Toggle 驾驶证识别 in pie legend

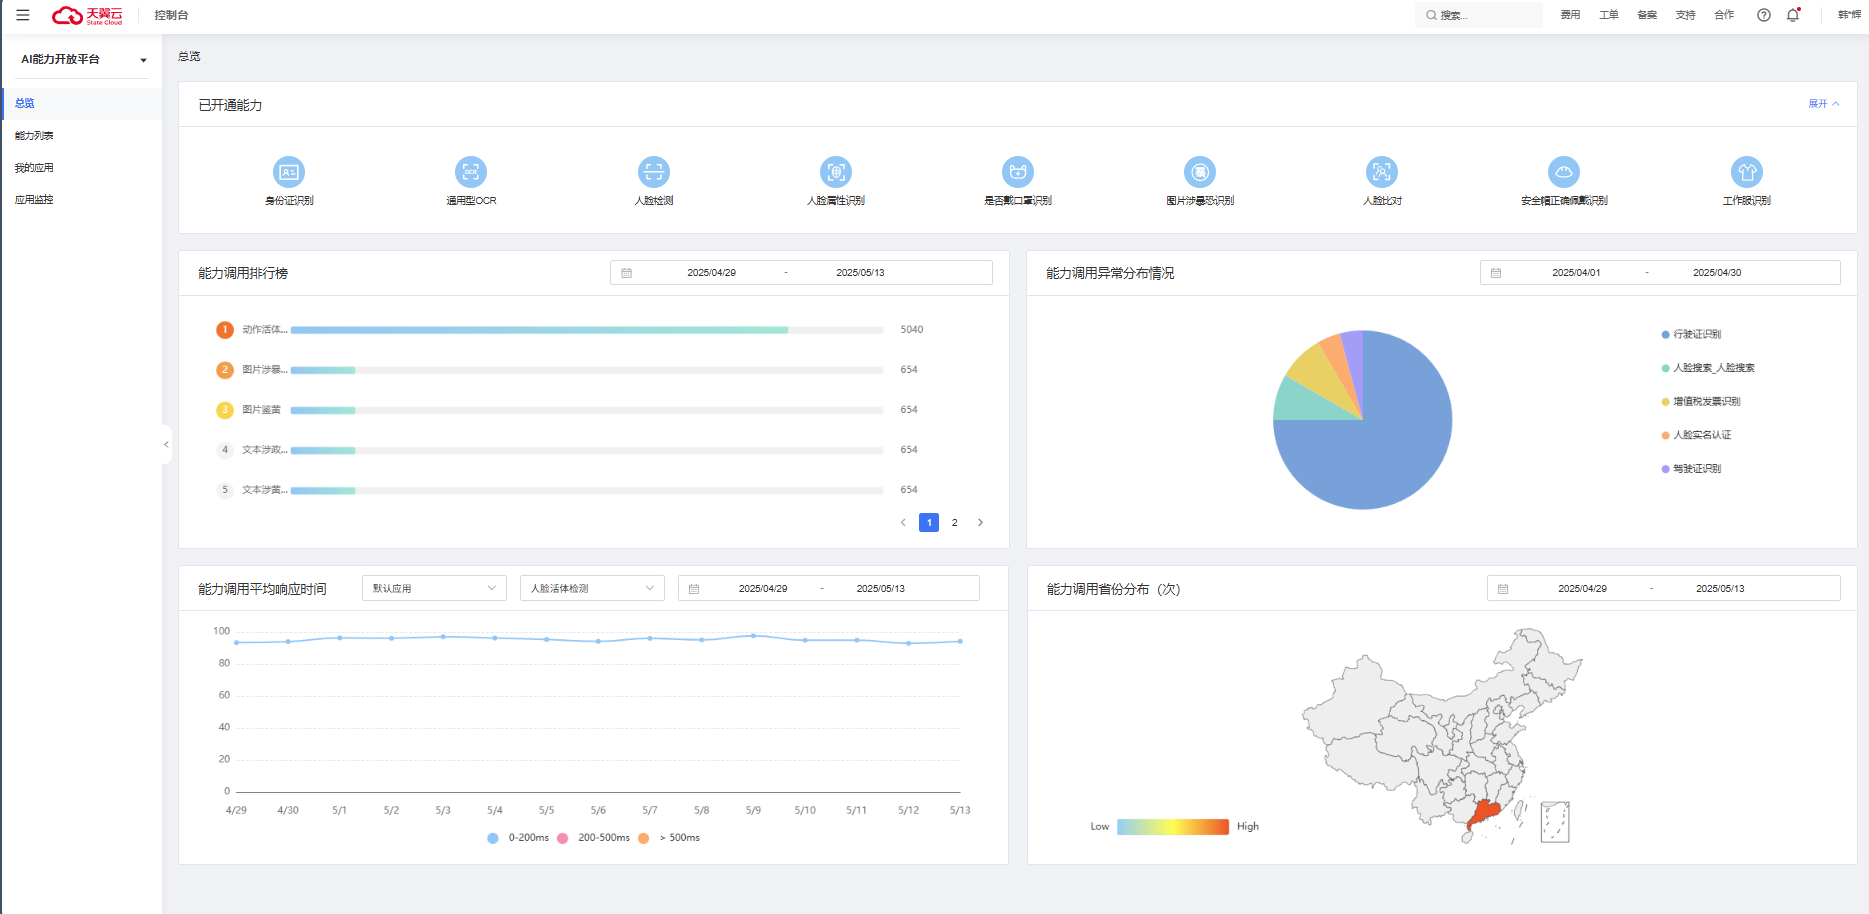(x=1691, y=469)
